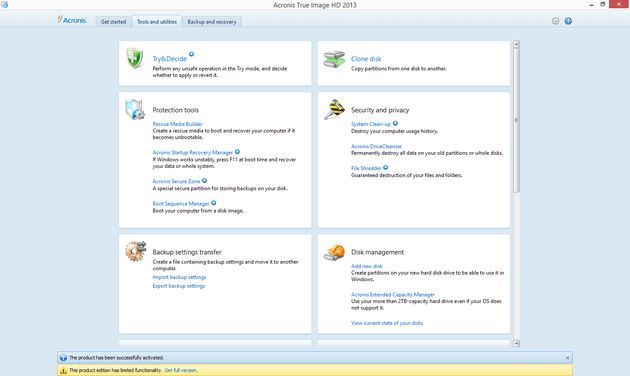
Task: Click the vertical scrollbar thumb
Action: click(x=516, y=121)
